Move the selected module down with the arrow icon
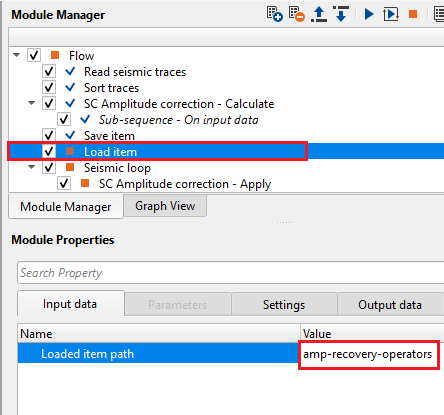The image size is (444, 415). (341, 14)
